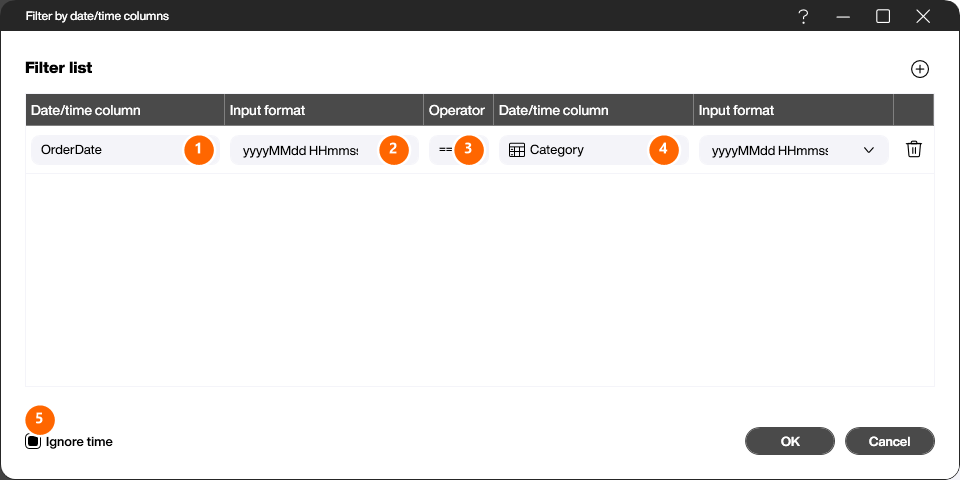Open the == operator dropdown

pyautogui.click(x=459, y=150)
